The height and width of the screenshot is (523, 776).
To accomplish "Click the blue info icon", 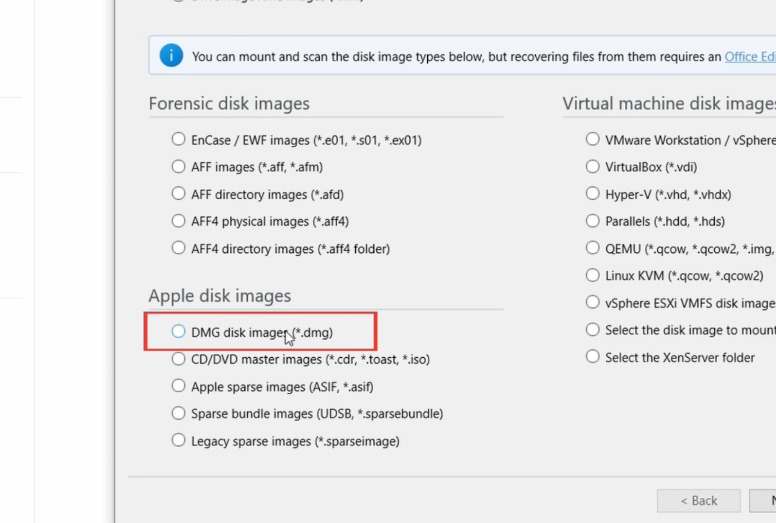I will click(x=171, y=55).
